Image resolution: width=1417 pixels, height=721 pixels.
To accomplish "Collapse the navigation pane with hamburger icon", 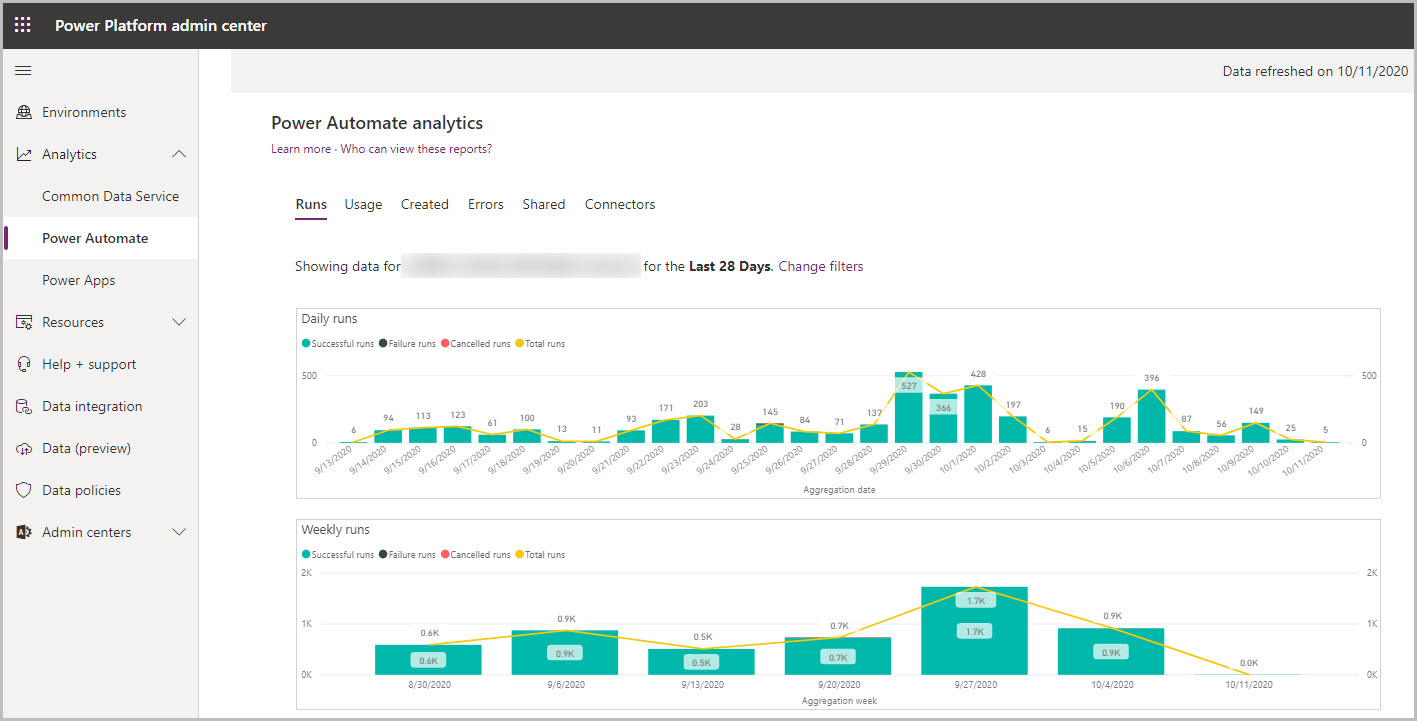I will pos(23,70).
